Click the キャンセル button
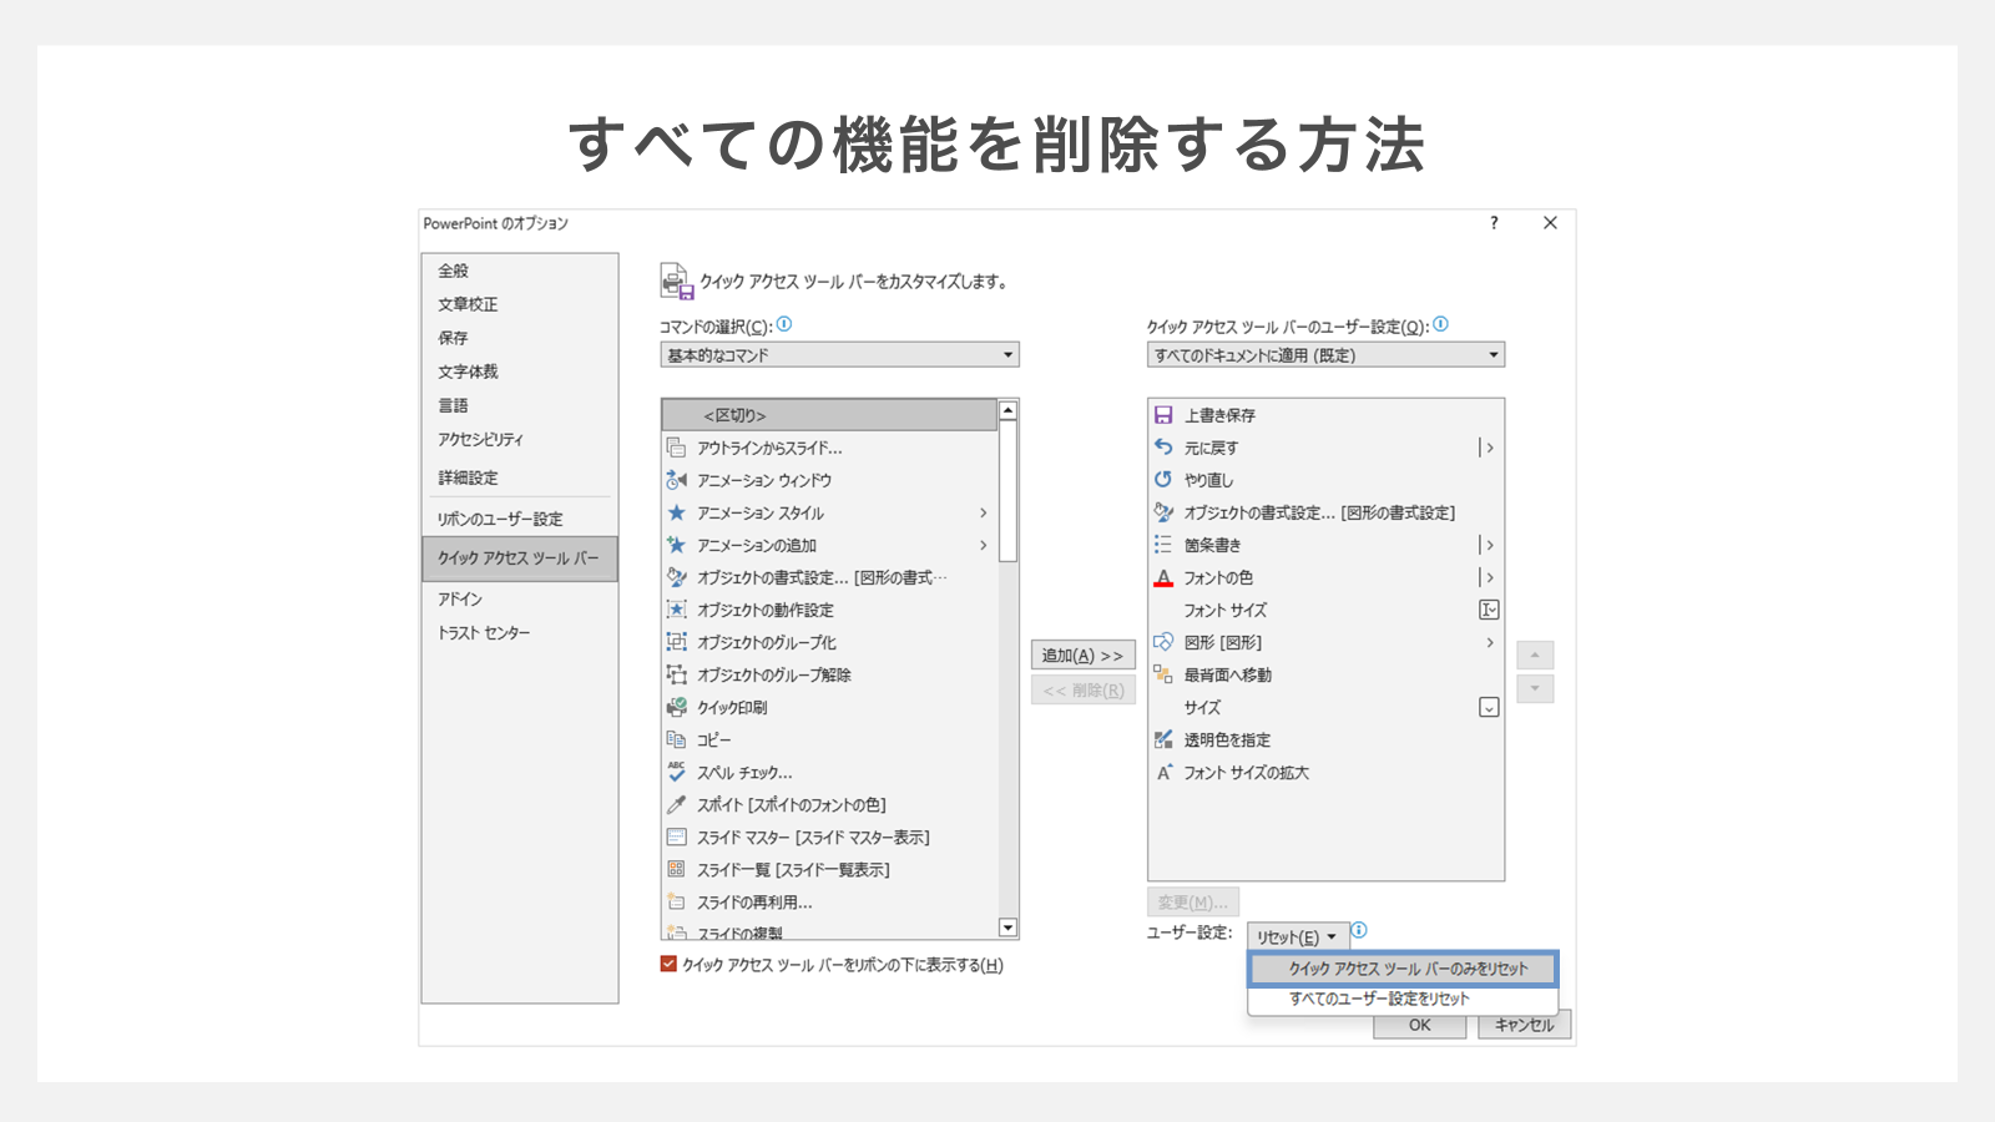 1524,1025
